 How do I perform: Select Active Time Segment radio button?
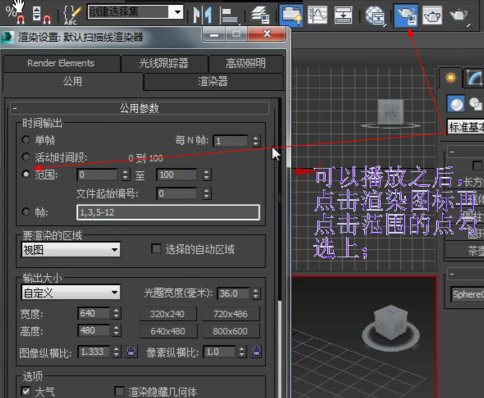pyautogui.click(x=26, y=156)
